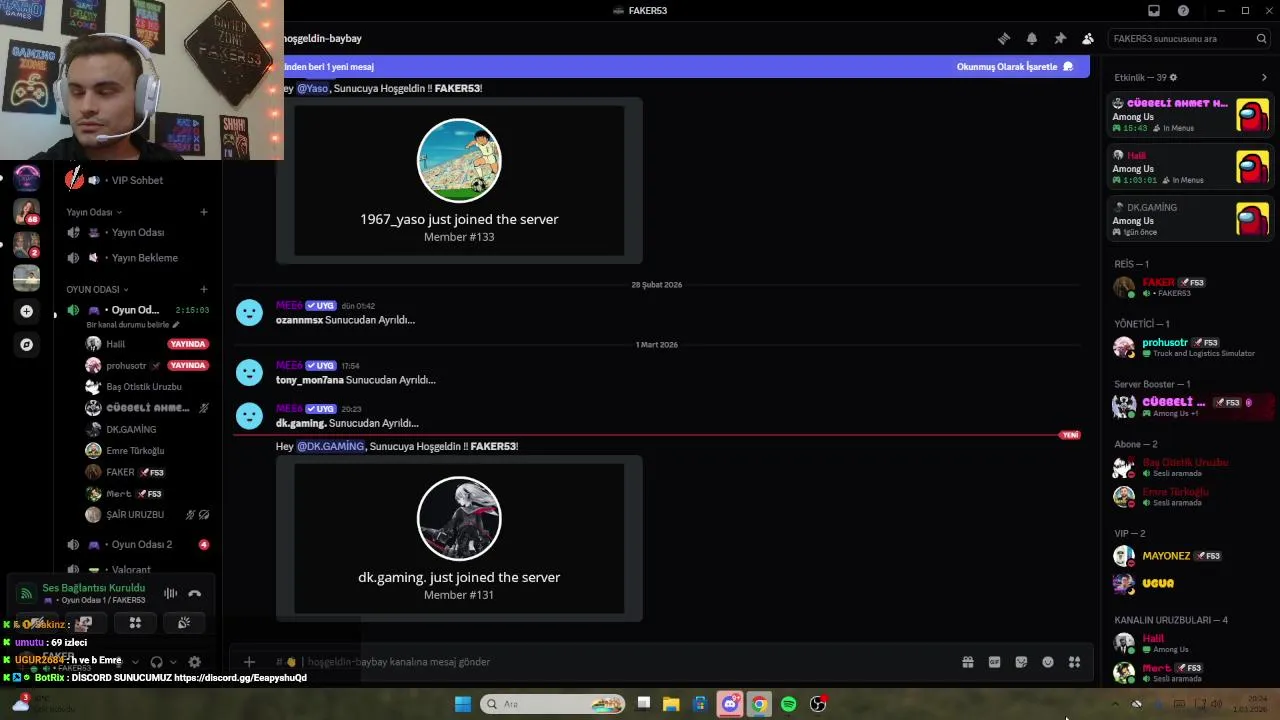The height and width of the screenshot is (720, 1280).
Task: Open input device options arrow
Action: 135,662
